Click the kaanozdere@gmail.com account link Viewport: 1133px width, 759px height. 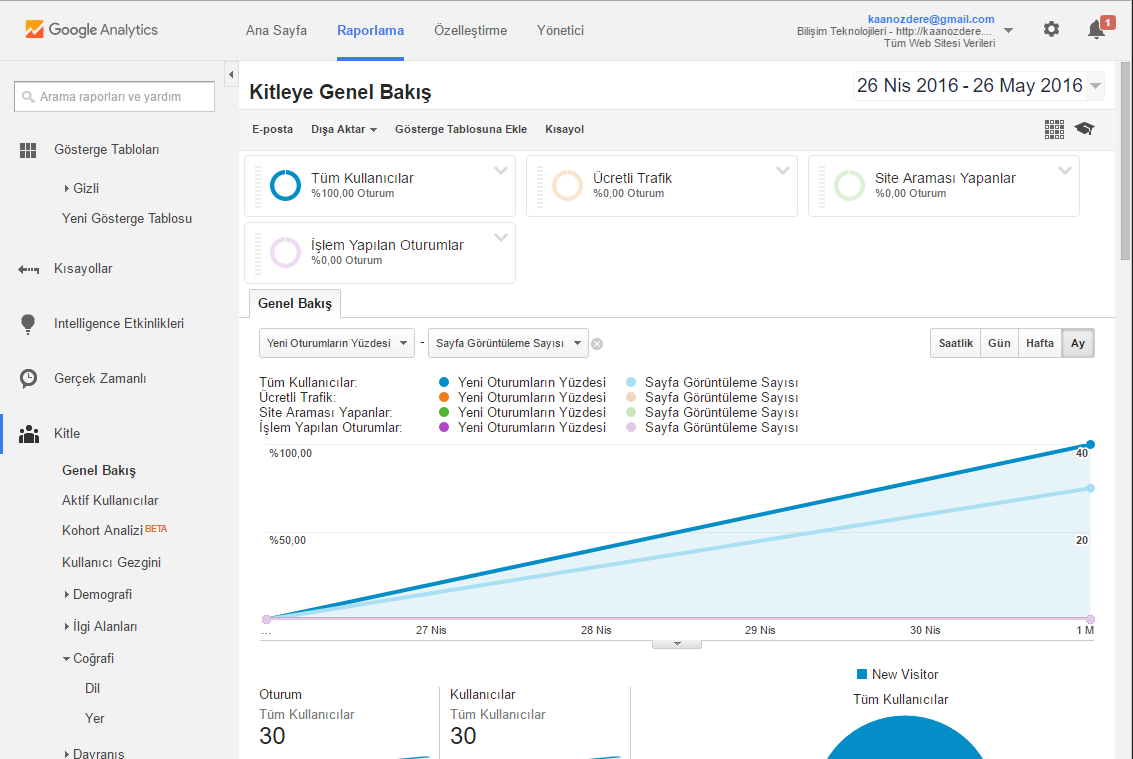[x=931, y=19]
